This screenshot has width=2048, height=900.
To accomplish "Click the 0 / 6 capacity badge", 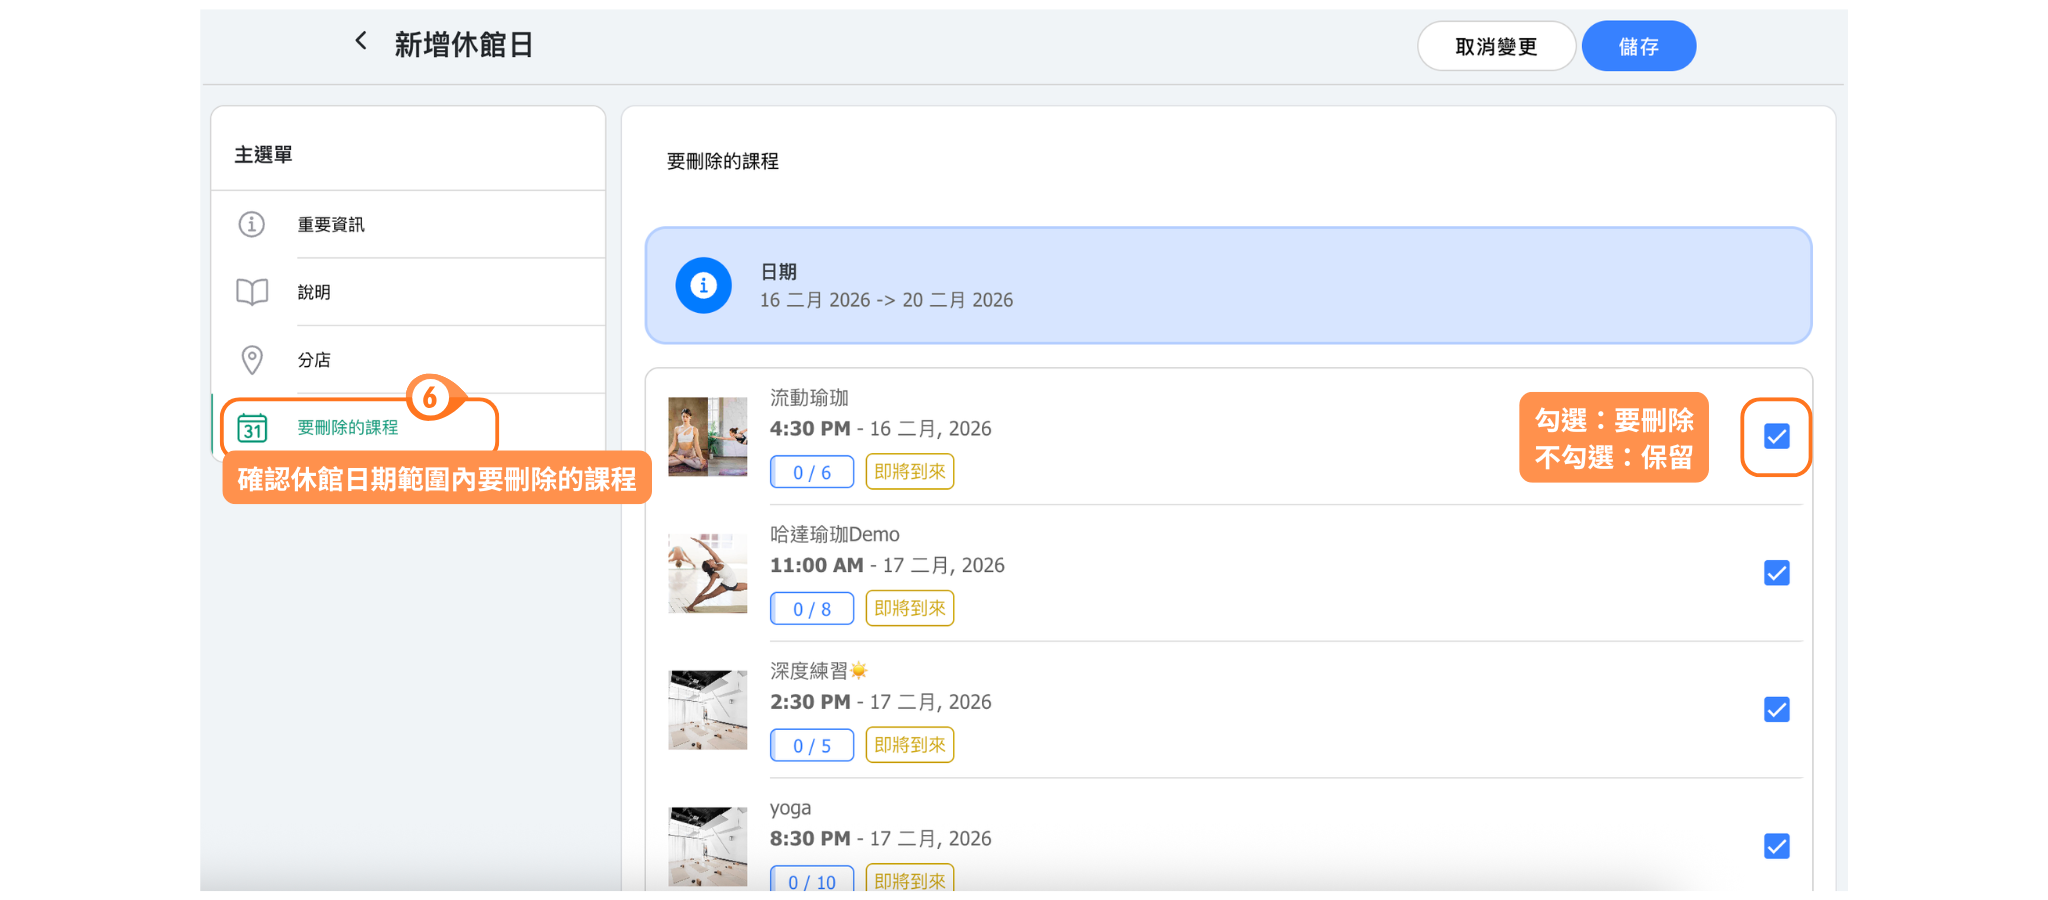I will tap(811, 472).
